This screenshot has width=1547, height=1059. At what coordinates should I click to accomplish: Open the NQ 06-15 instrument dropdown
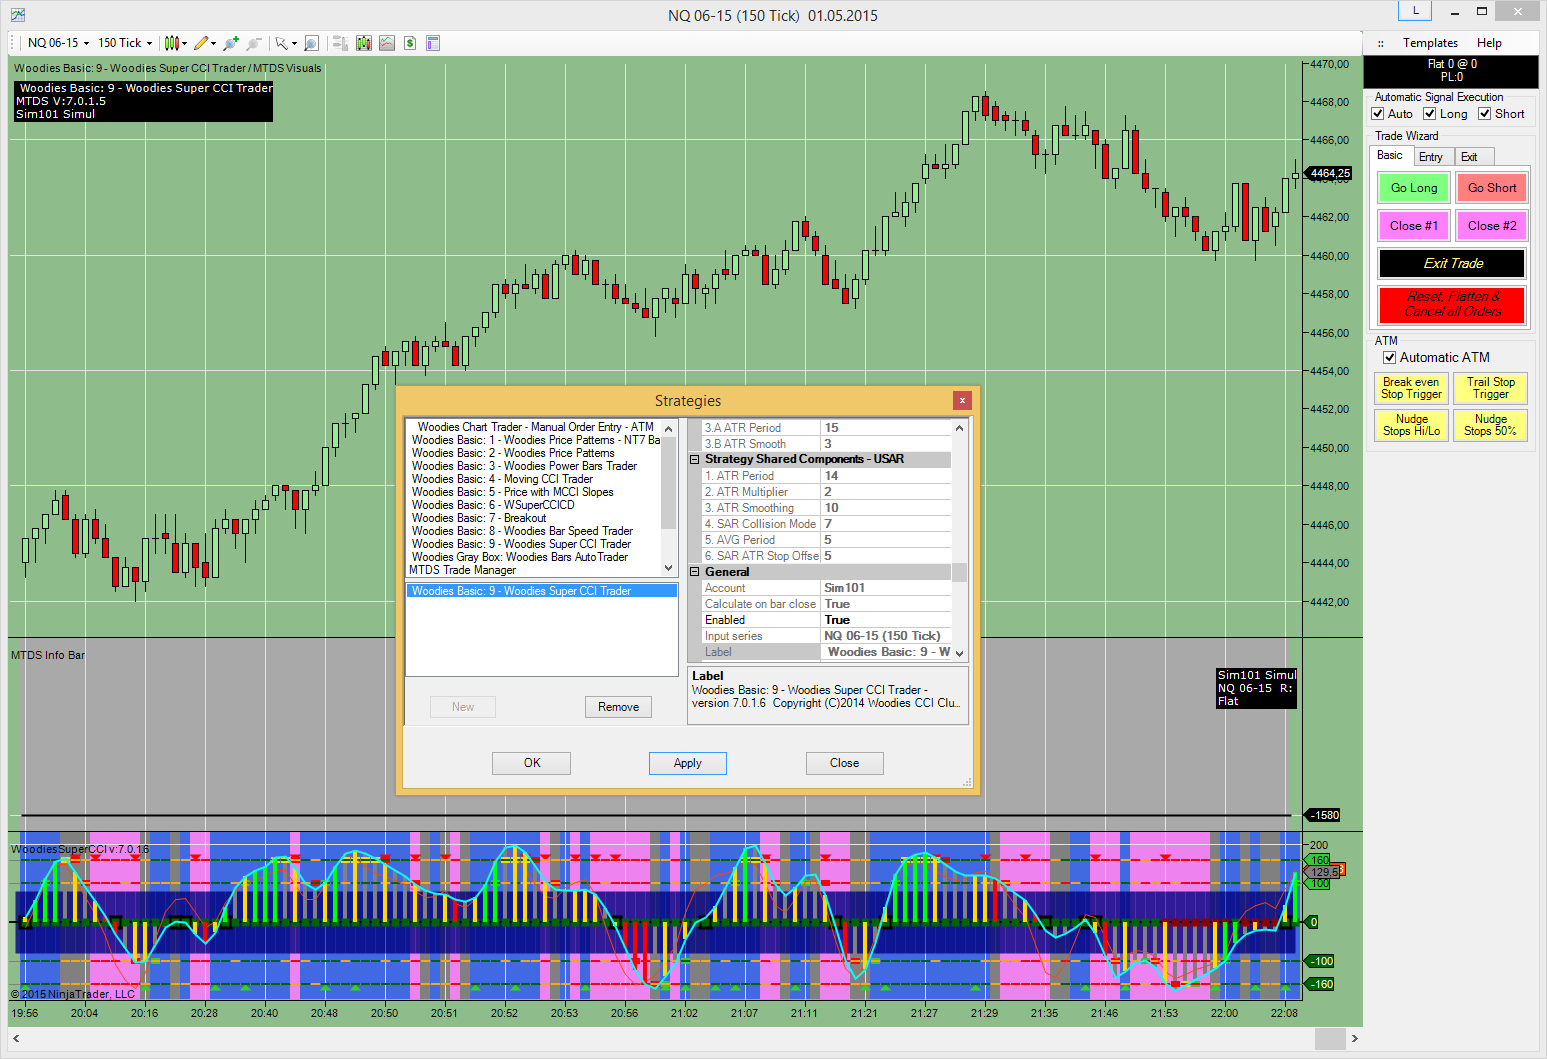tap(58, 43)
